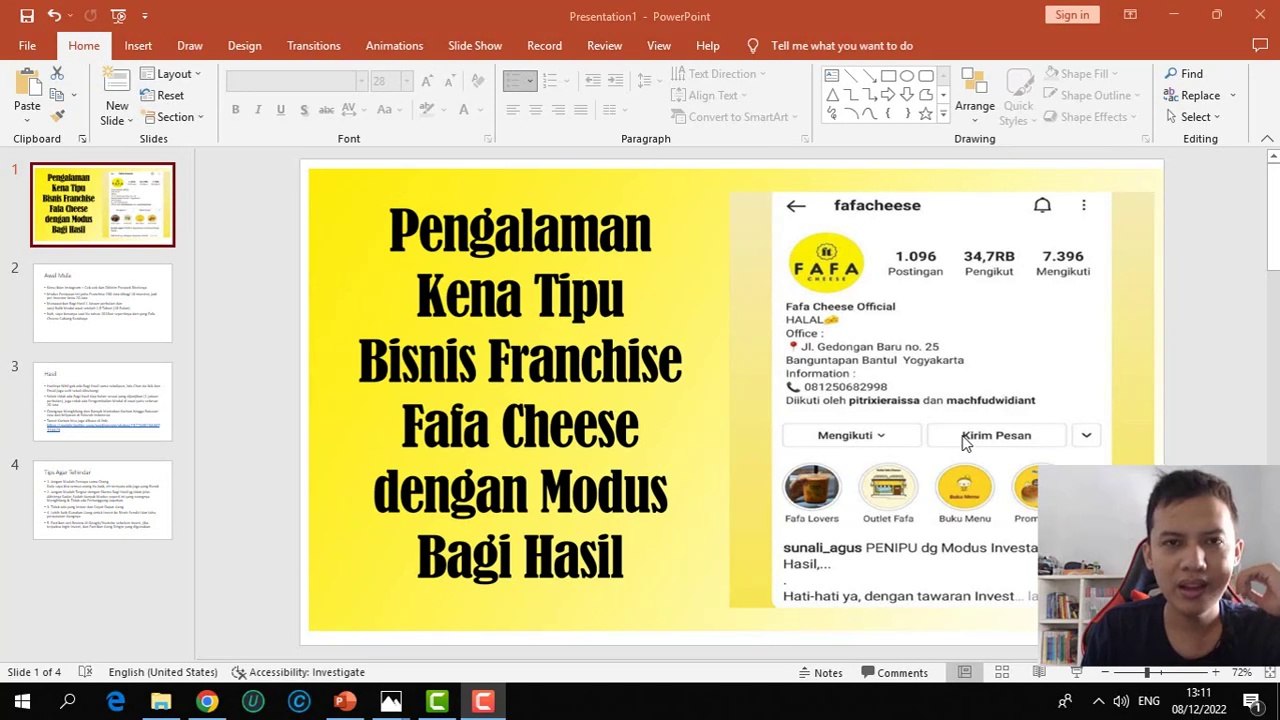The width and height of the screenshot is (1280, 720).
Task: Toggle Normal view in the status bar
Action: pyautogui.click(x=964, y=672)
